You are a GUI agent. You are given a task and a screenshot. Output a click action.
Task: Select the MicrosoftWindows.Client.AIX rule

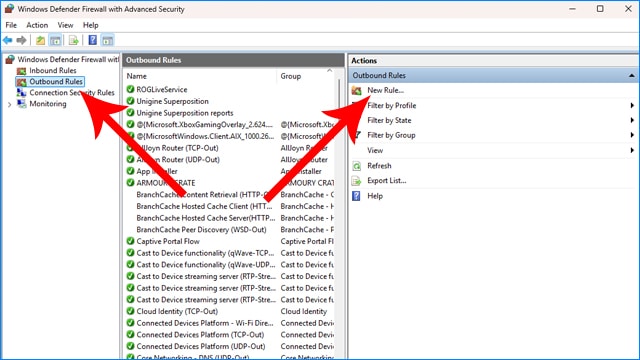click(205, 136)
